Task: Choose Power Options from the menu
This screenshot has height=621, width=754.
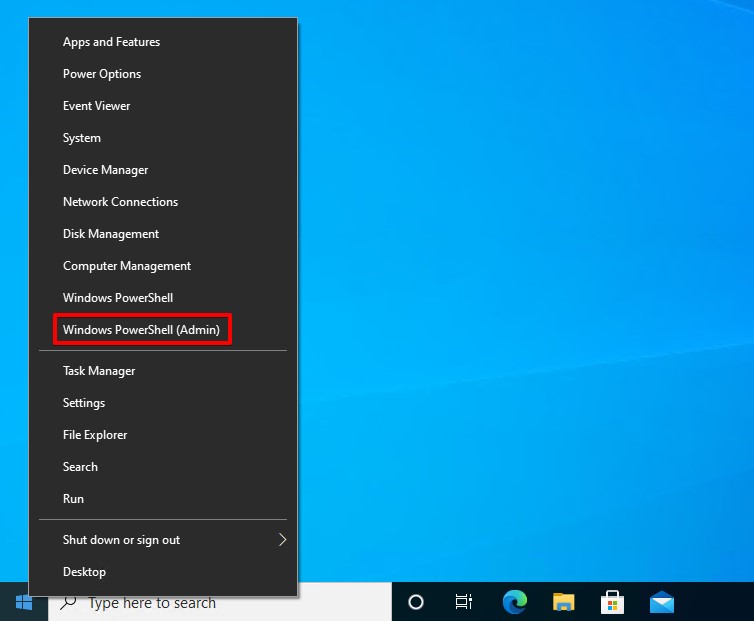Action: click(x=102, y=74)
